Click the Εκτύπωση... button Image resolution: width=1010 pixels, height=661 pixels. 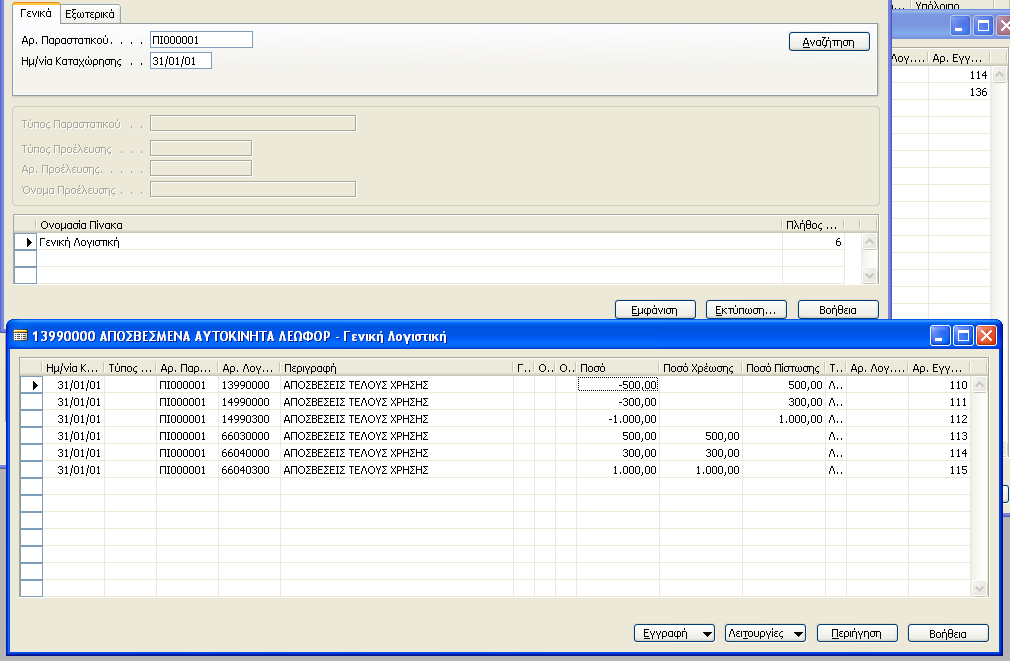tap(746, 310)
